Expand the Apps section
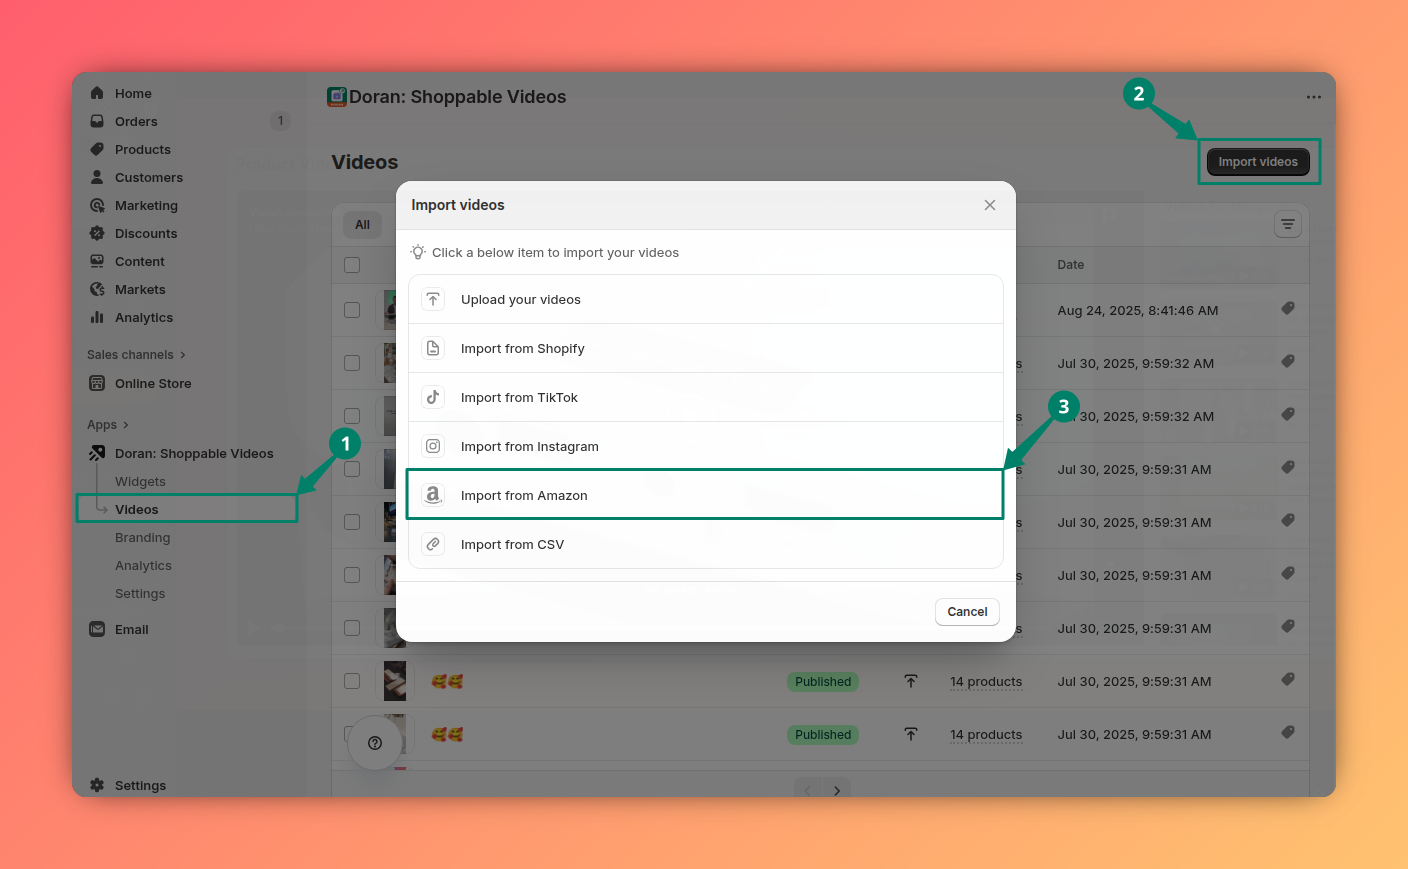Screen dimensions: 1408x869 tap(108, 425)
